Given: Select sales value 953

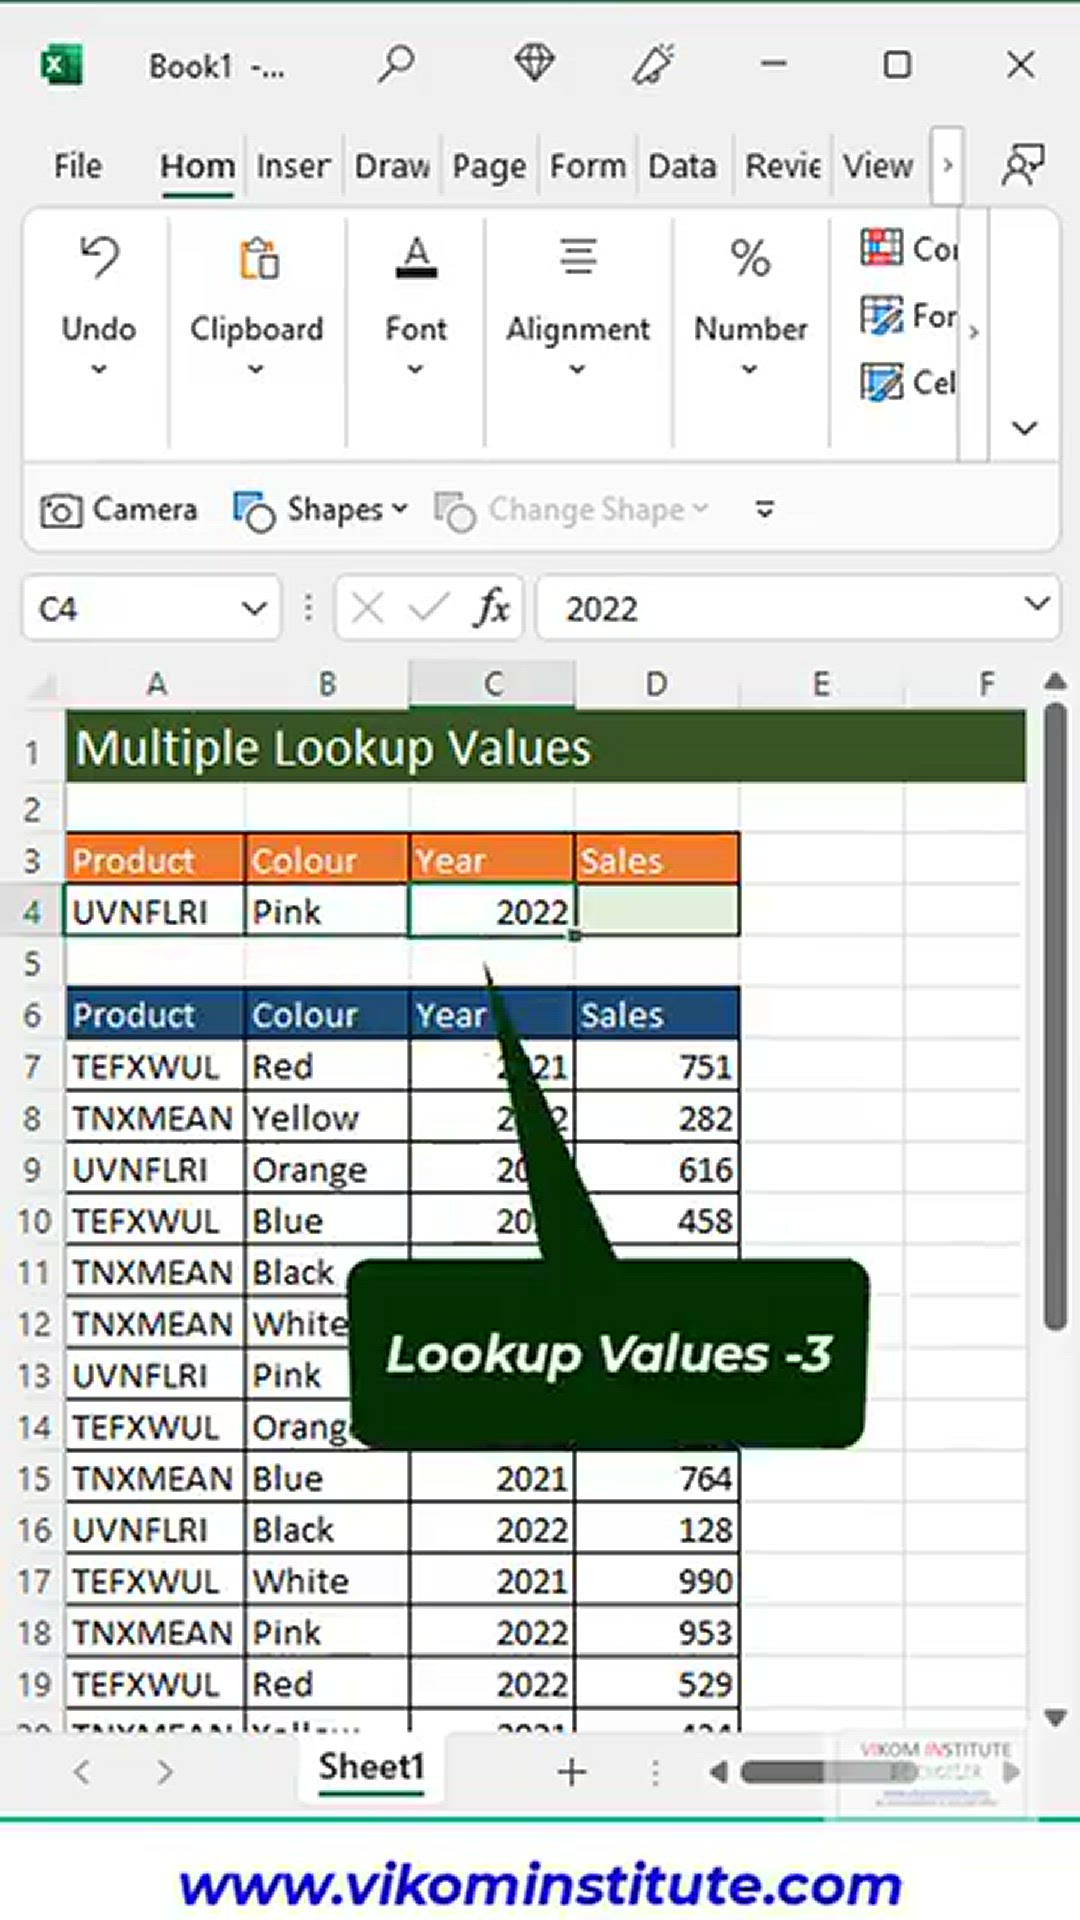Looking at the screenshot, I should click(x=657, y=1633).
